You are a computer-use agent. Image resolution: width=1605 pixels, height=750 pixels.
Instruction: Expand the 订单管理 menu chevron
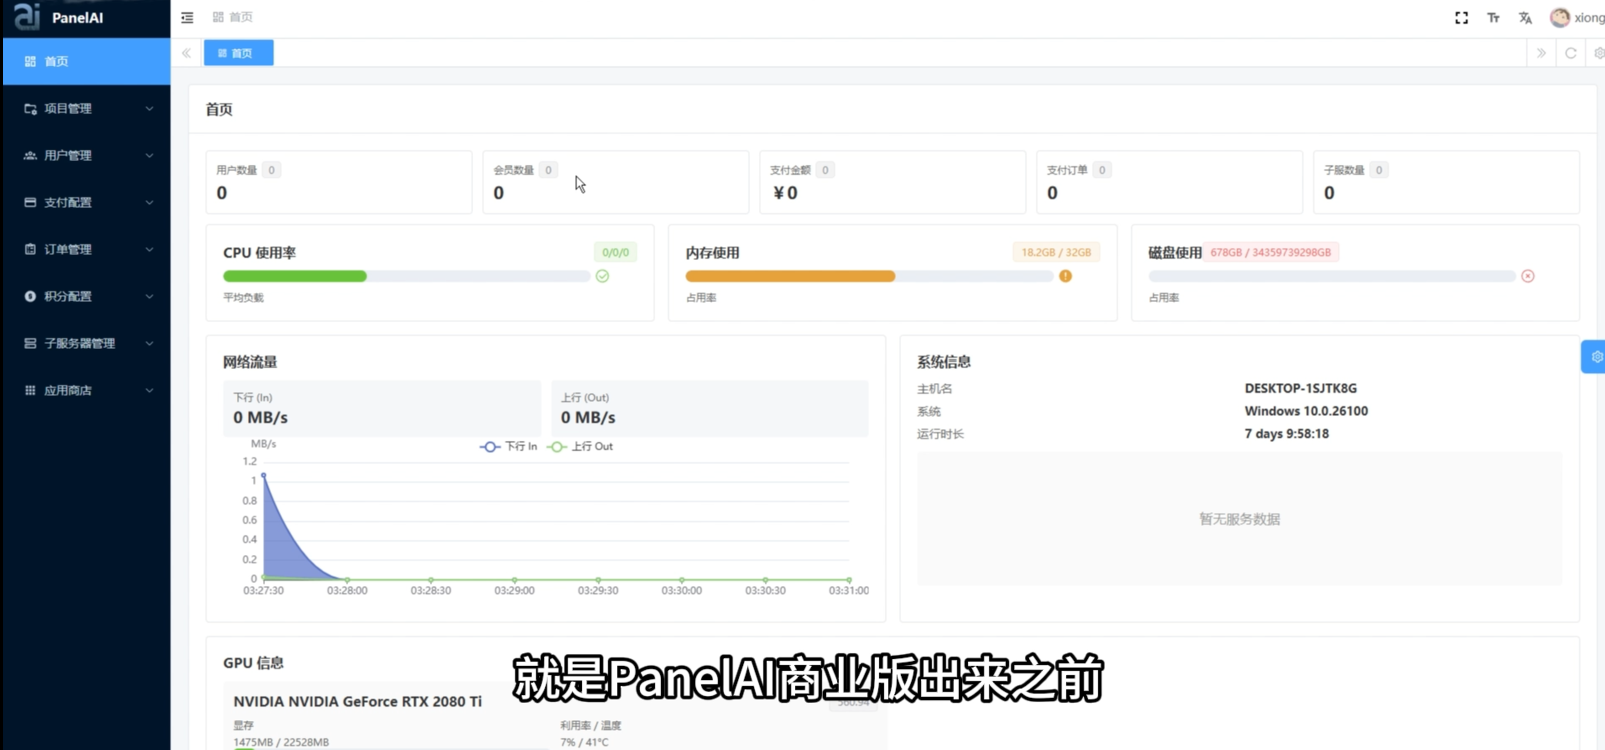pyautogui.click(x=149, y=249)
